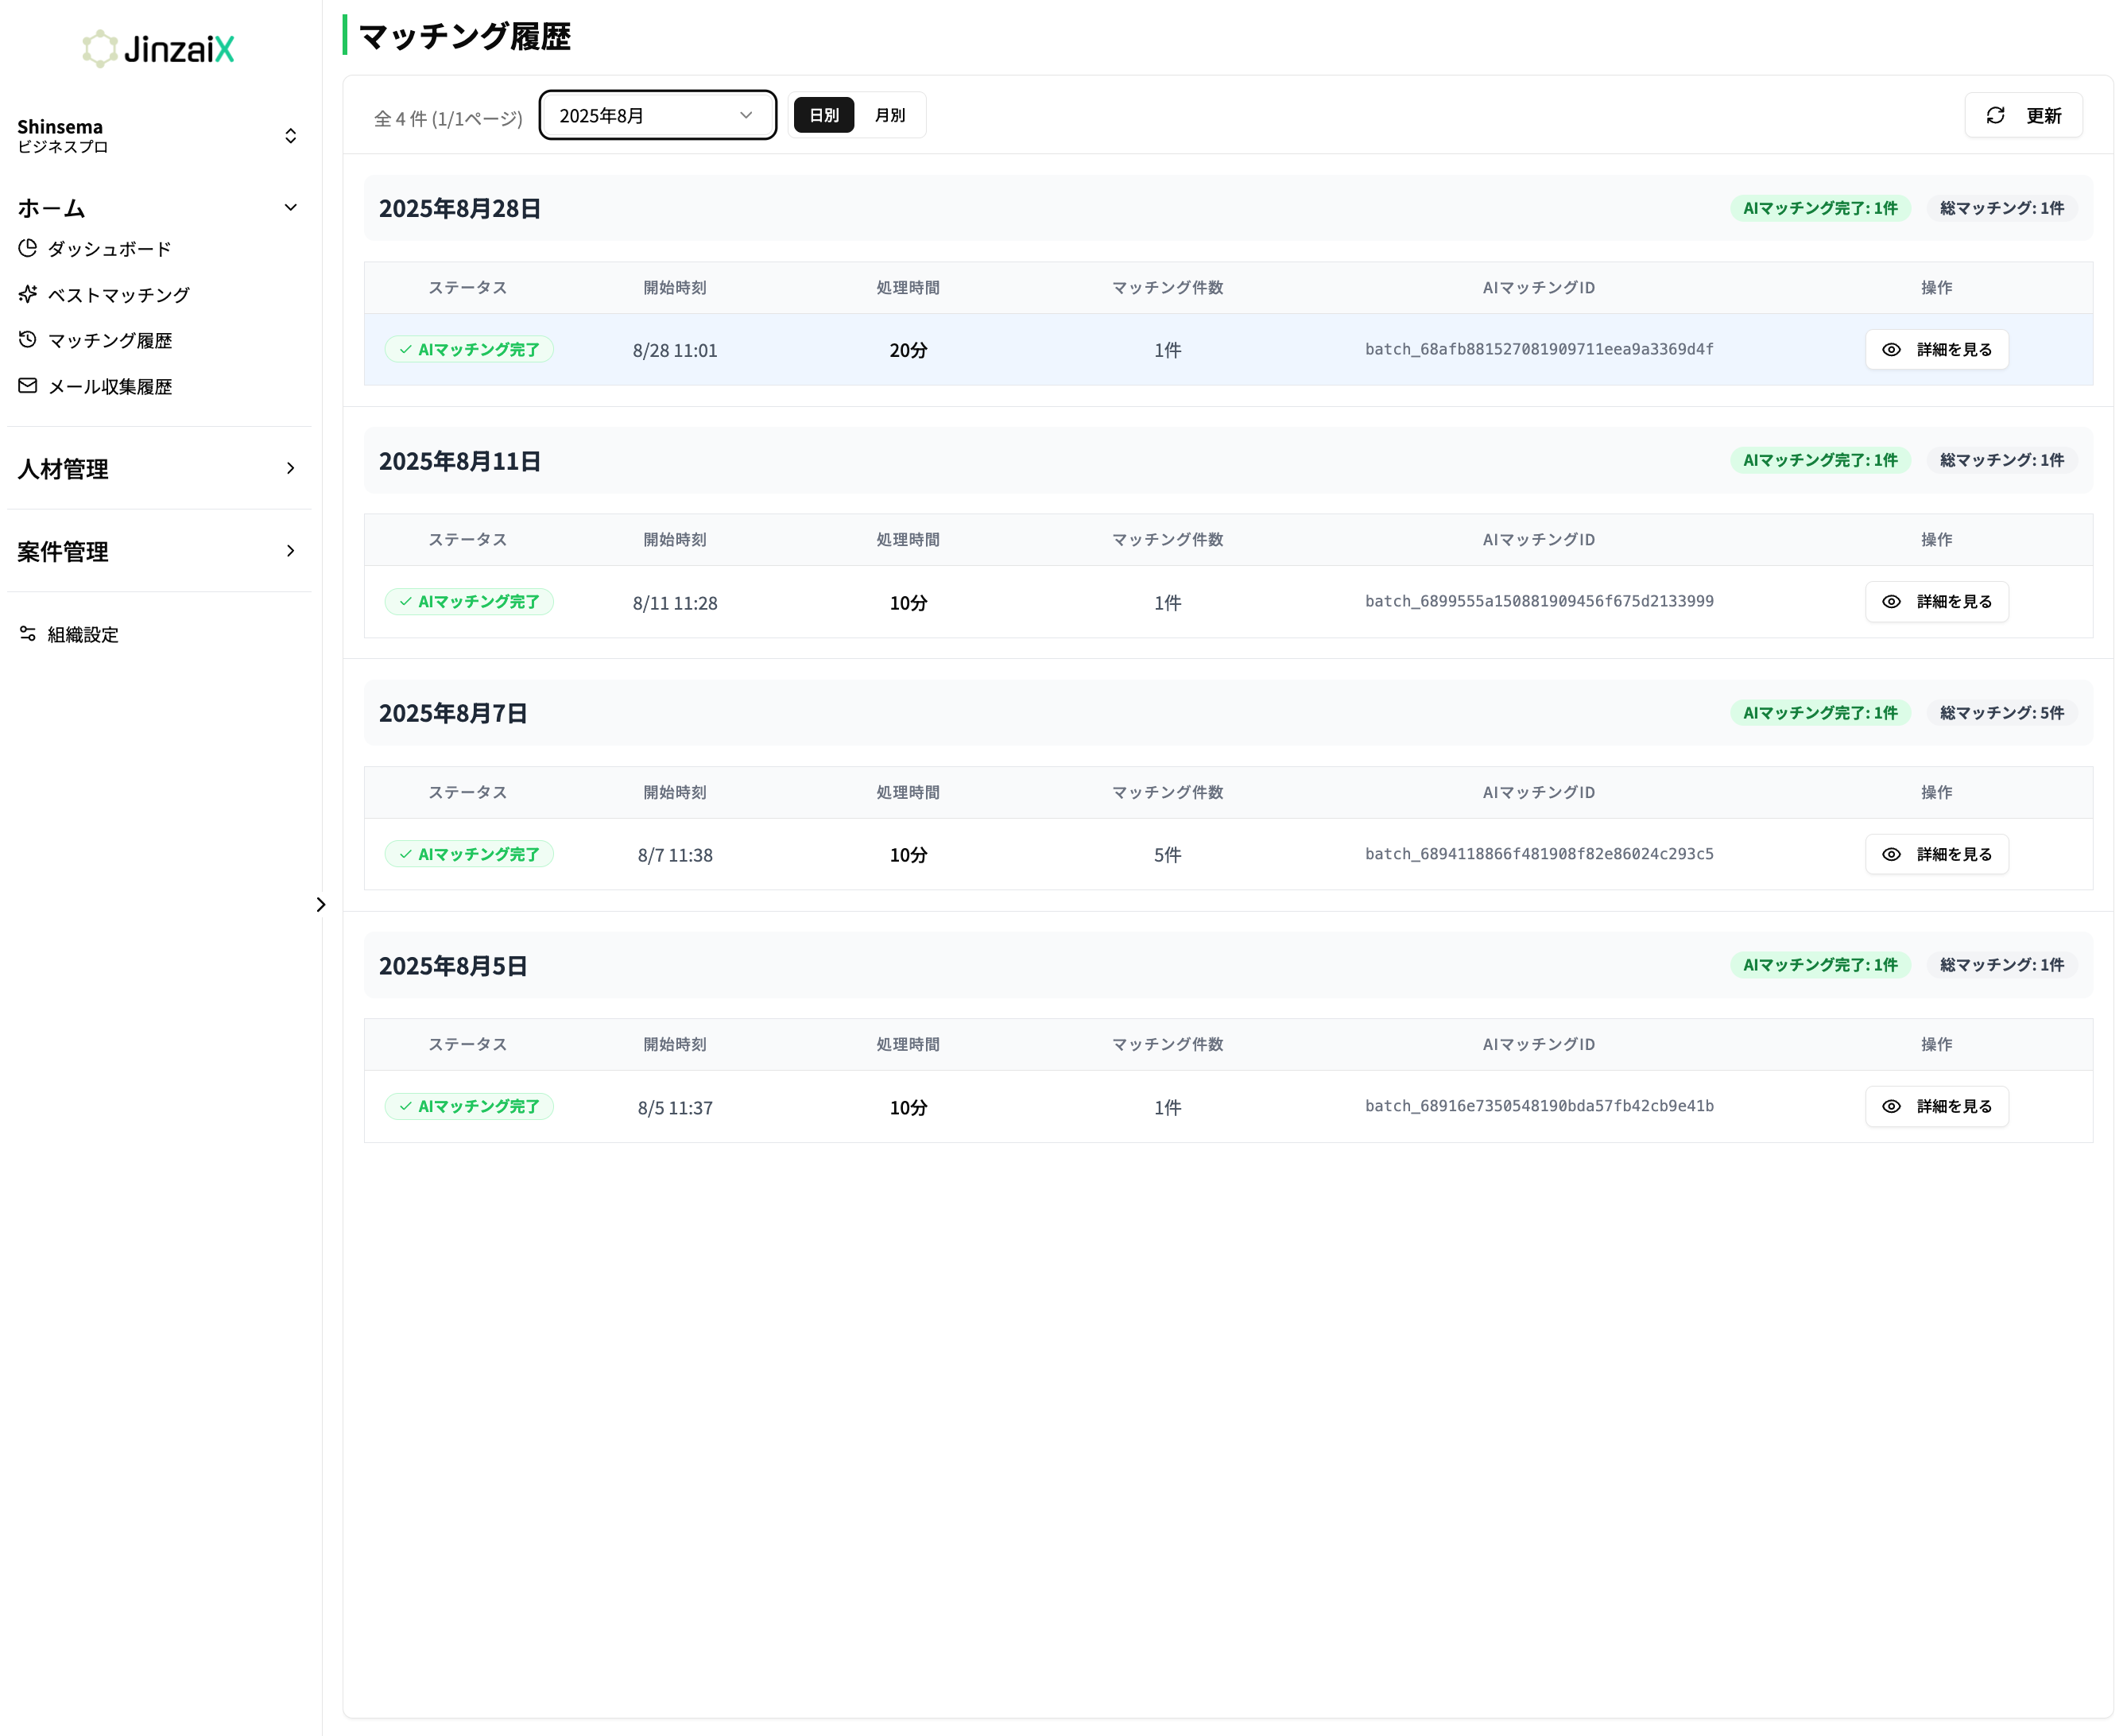Click the refresh arrows icon
Image resolution: width=2127 pixels, height=1736 pixels.
coord(1995,116)
